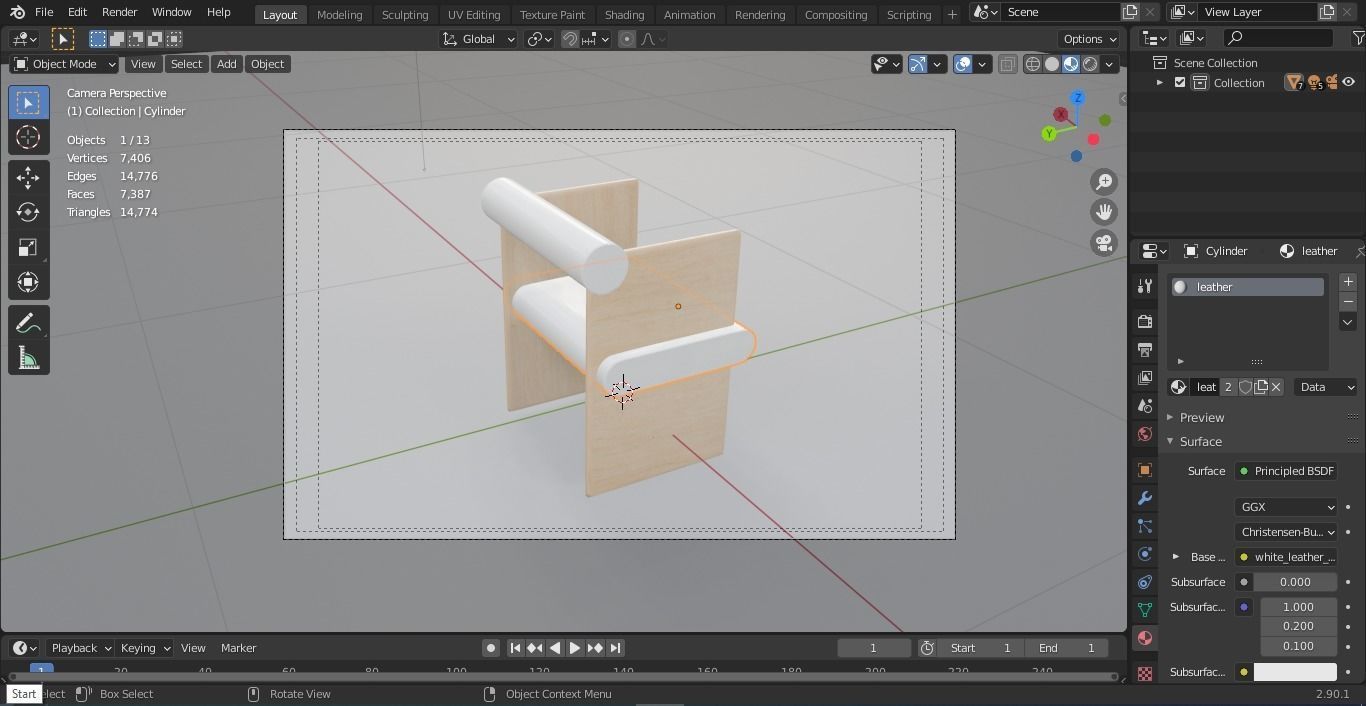Open the Render properties tab
The height and width of the screenshot is (706, 1366).
(1145, 321)
